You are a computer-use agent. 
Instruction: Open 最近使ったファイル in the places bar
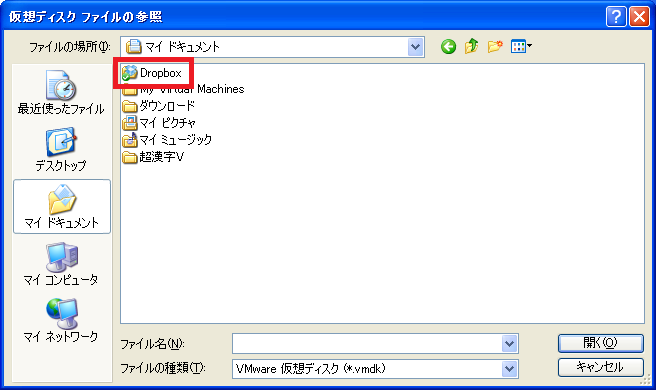61,92
